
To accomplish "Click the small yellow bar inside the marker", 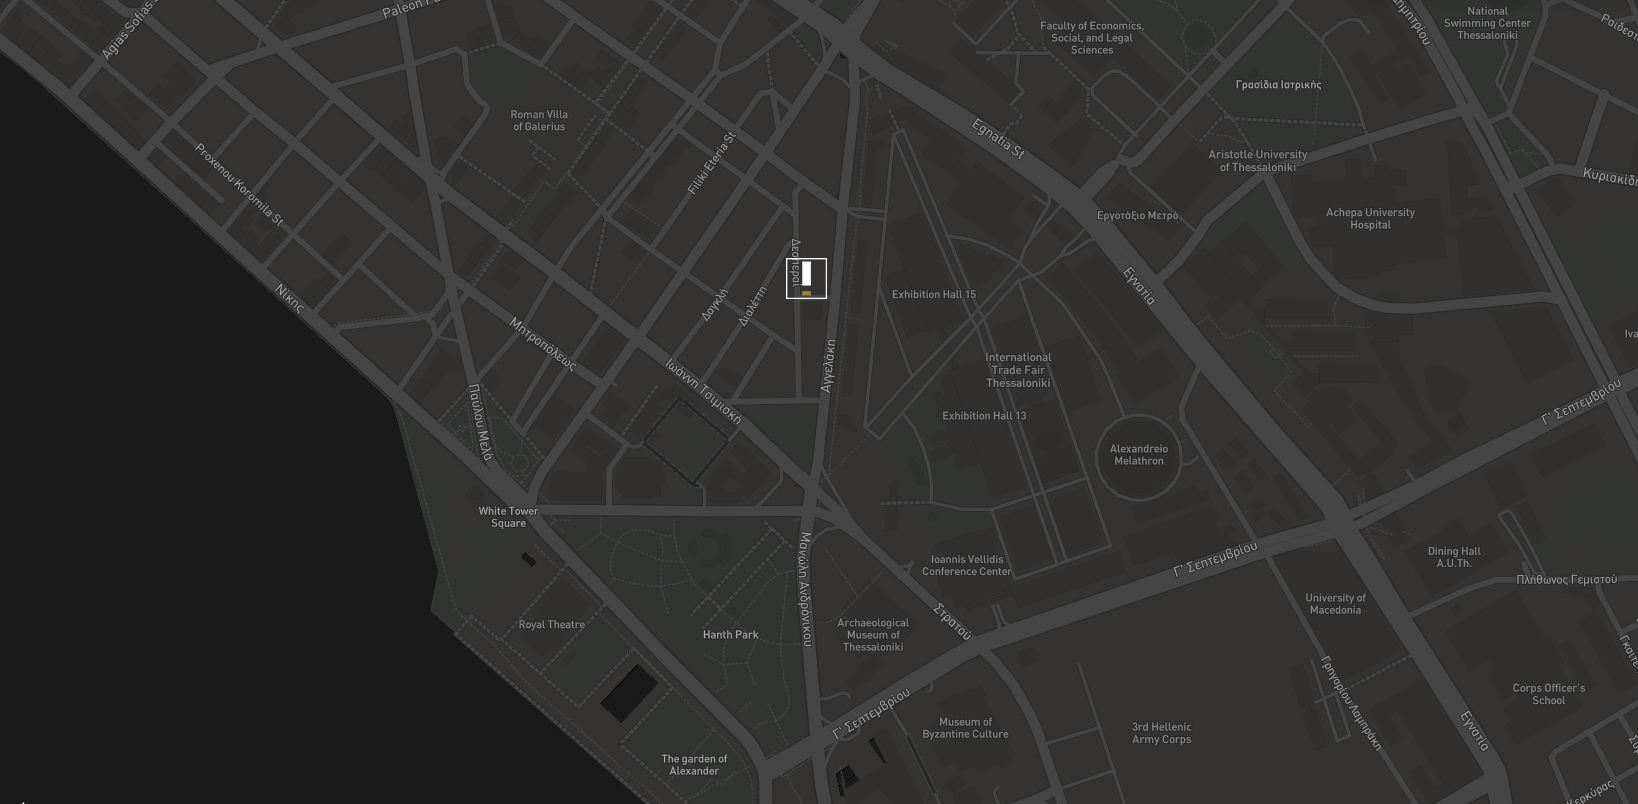I will point(806,293).
